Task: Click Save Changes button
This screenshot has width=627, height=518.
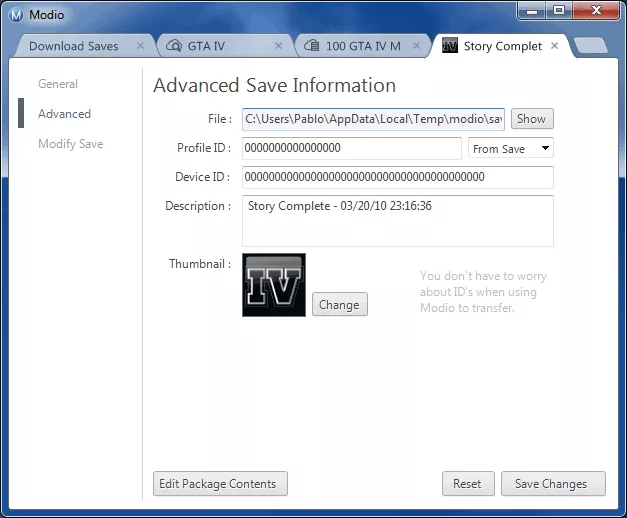Action: pyautogui.click(x=553, y=484)
